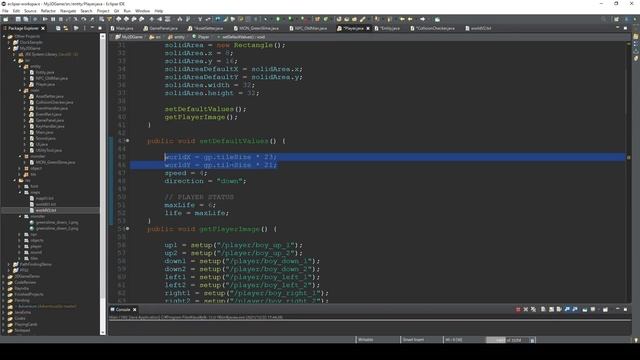Click the red Terminate button in Console
This screenshot has width=640, height=360.
tap(518, 309)
